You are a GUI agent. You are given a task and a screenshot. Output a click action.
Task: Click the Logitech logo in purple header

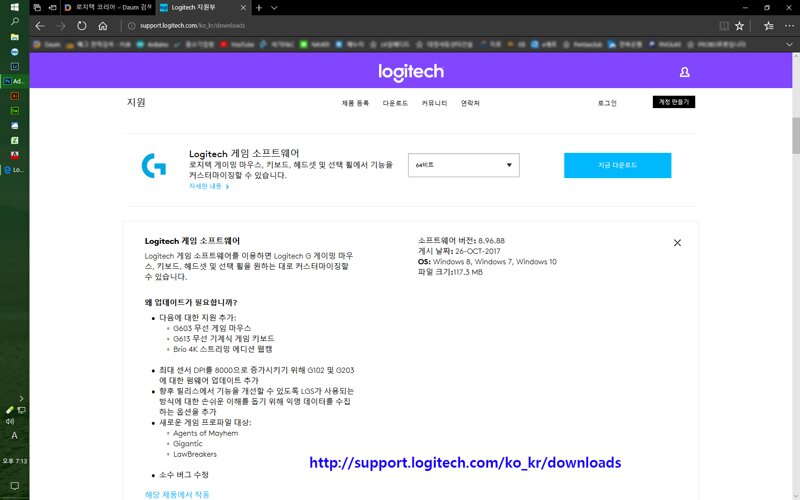(411, 72)
